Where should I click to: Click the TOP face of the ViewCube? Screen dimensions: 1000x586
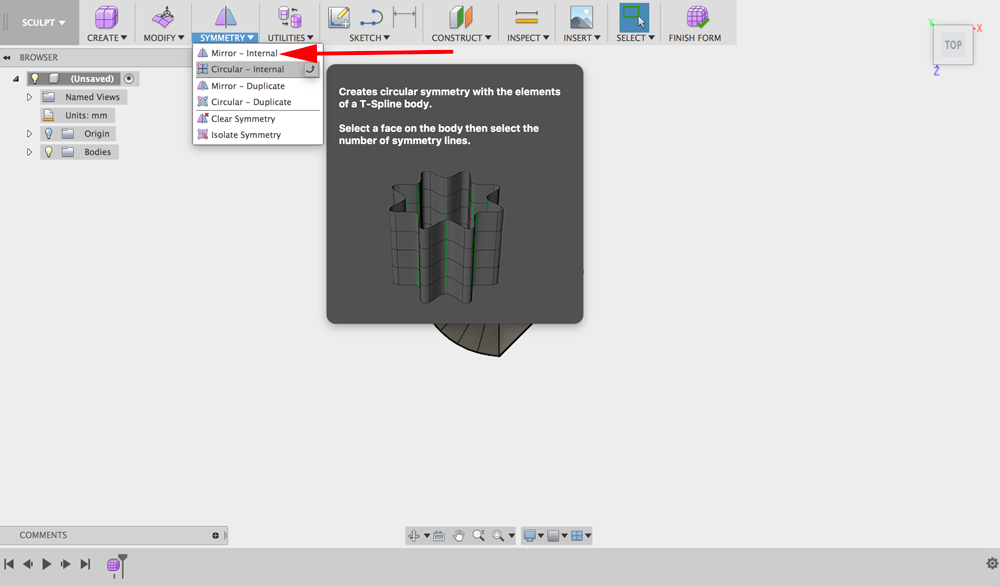coord(953,45)
